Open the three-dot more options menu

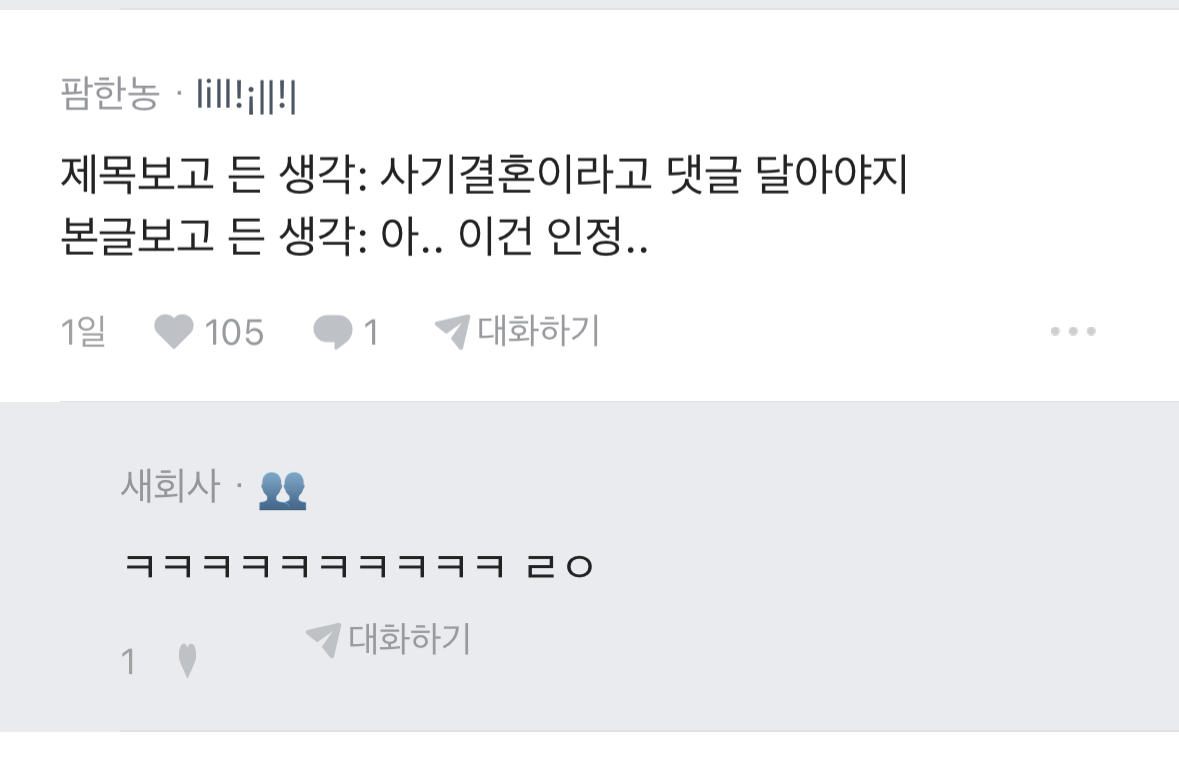click(x=1073, y=331)
